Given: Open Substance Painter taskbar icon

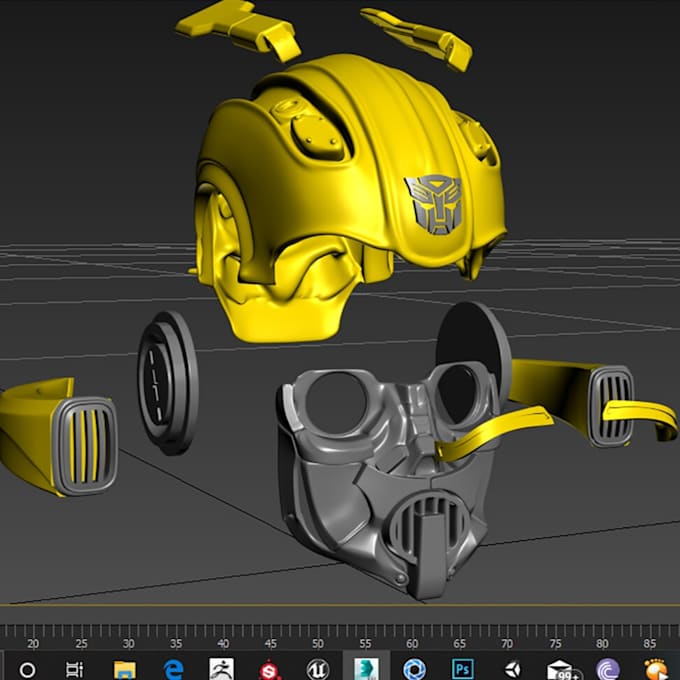Looking at the screenshot, I should 269,670.
